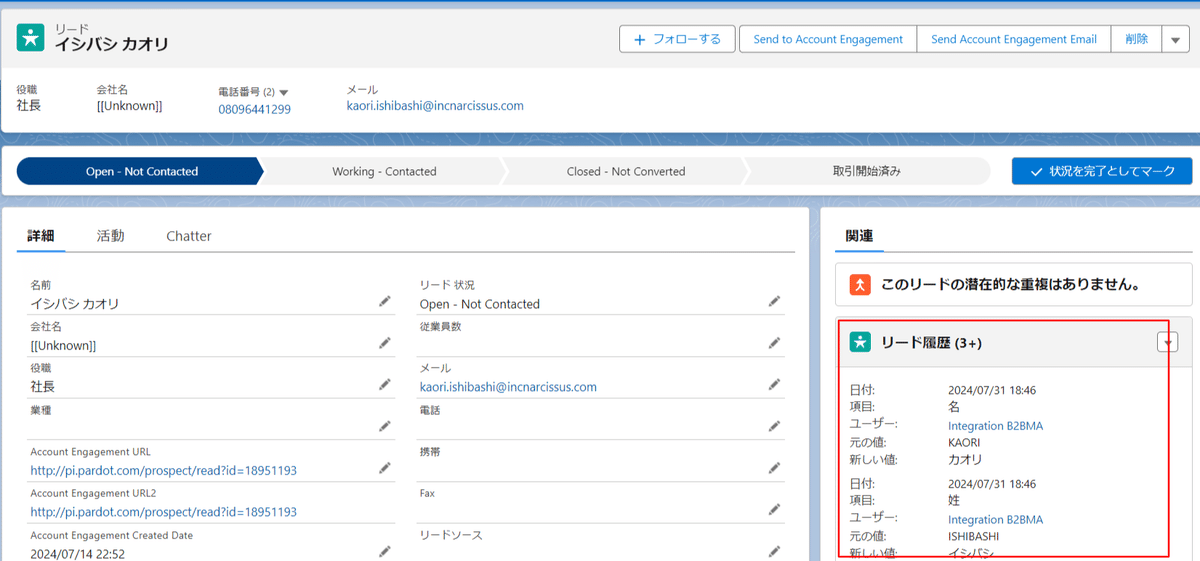Open phone number 08096441299 link
The height and width of the screenshot is (561, 1200).
click(x=254, y=109)
